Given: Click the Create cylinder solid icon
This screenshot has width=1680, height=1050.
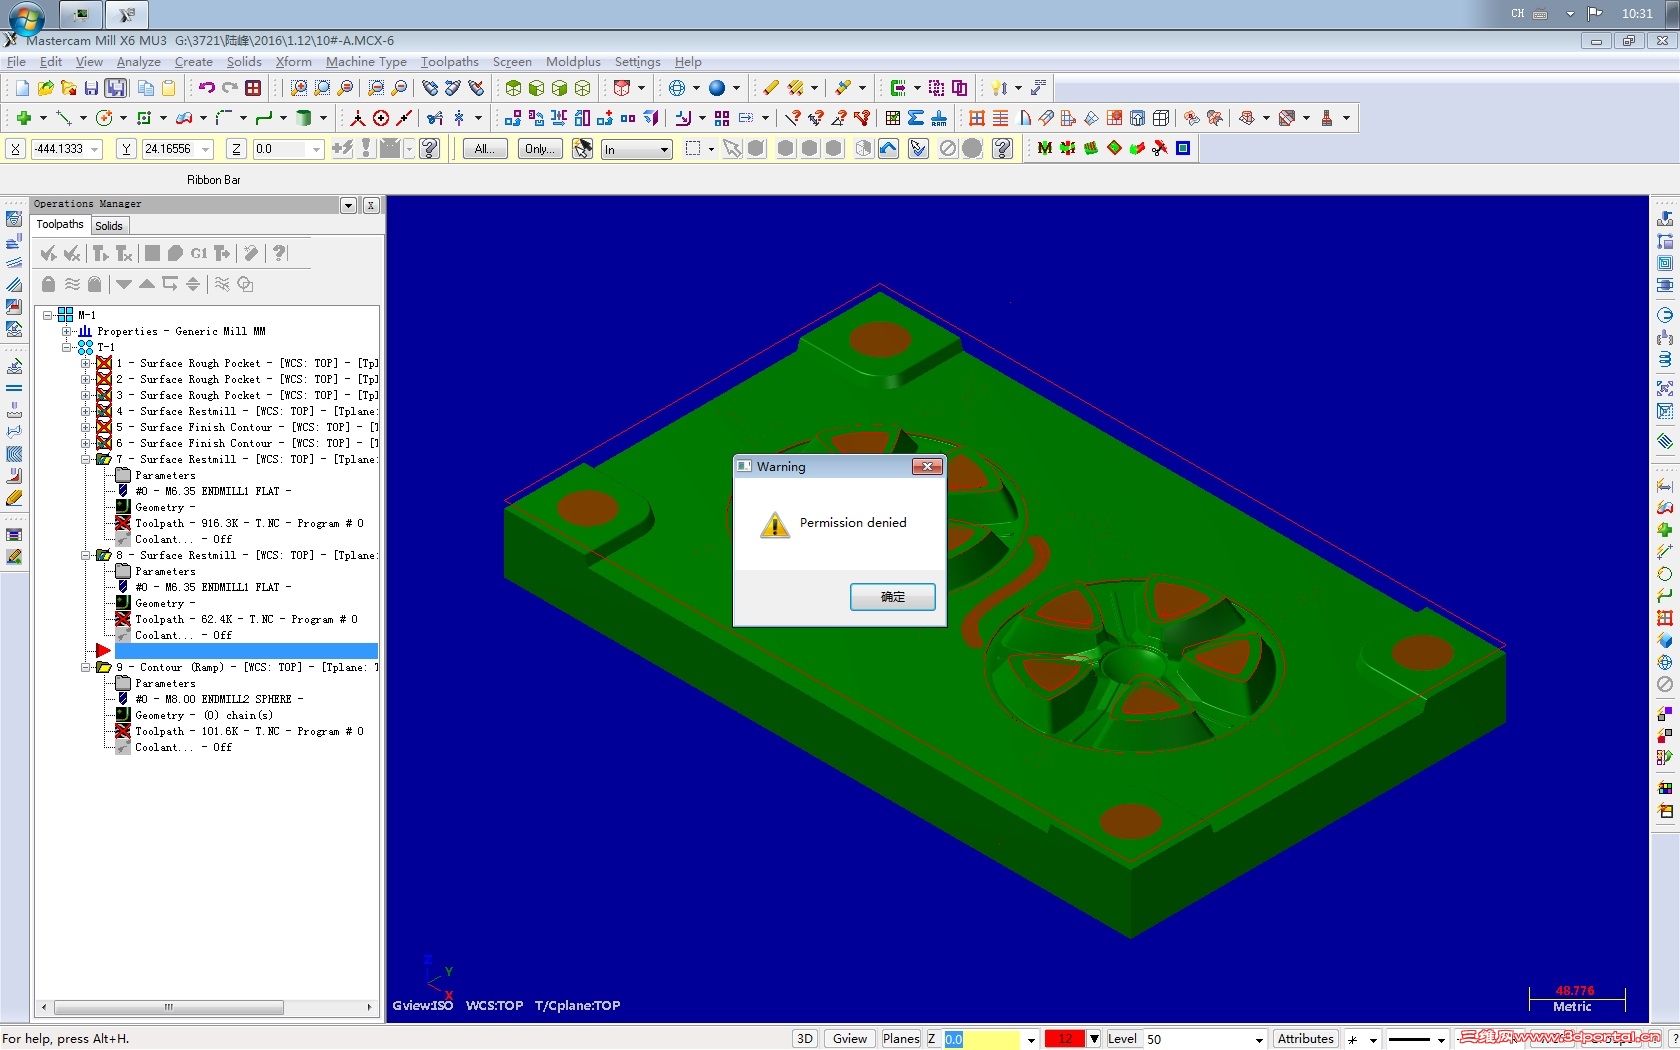Looking at the screenshot, I should point(304,118).
